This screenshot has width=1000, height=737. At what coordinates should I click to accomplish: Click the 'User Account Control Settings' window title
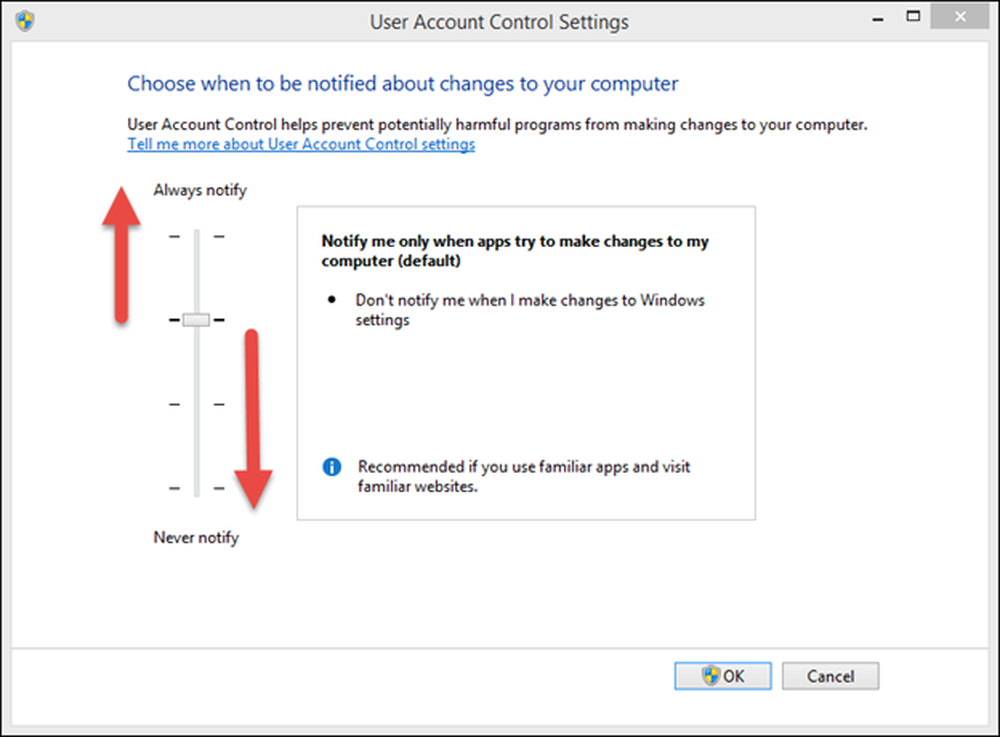click(x=499, y=22)
